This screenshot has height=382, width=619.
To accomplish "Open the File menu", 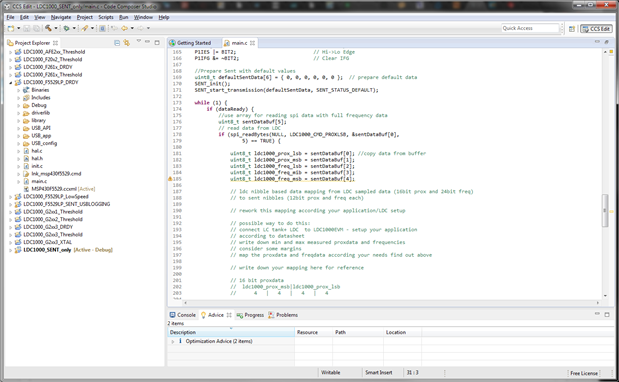I will click(x=11, y=17).
